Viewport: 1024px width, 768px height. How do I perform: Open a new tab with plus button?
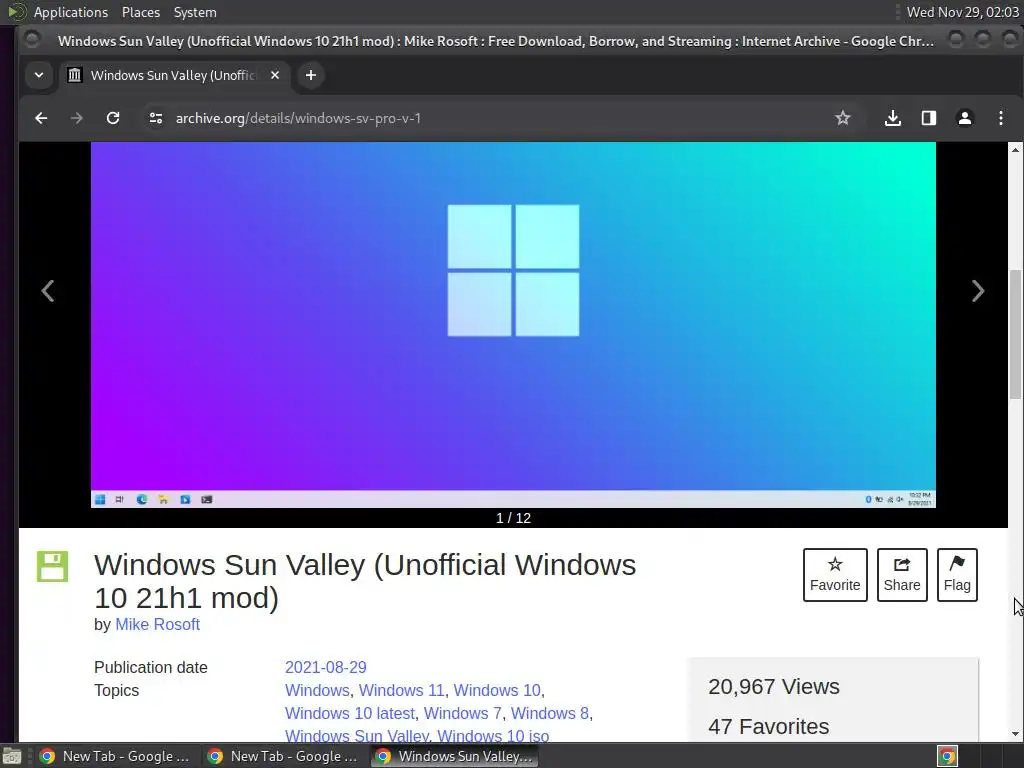pos(311,75)
